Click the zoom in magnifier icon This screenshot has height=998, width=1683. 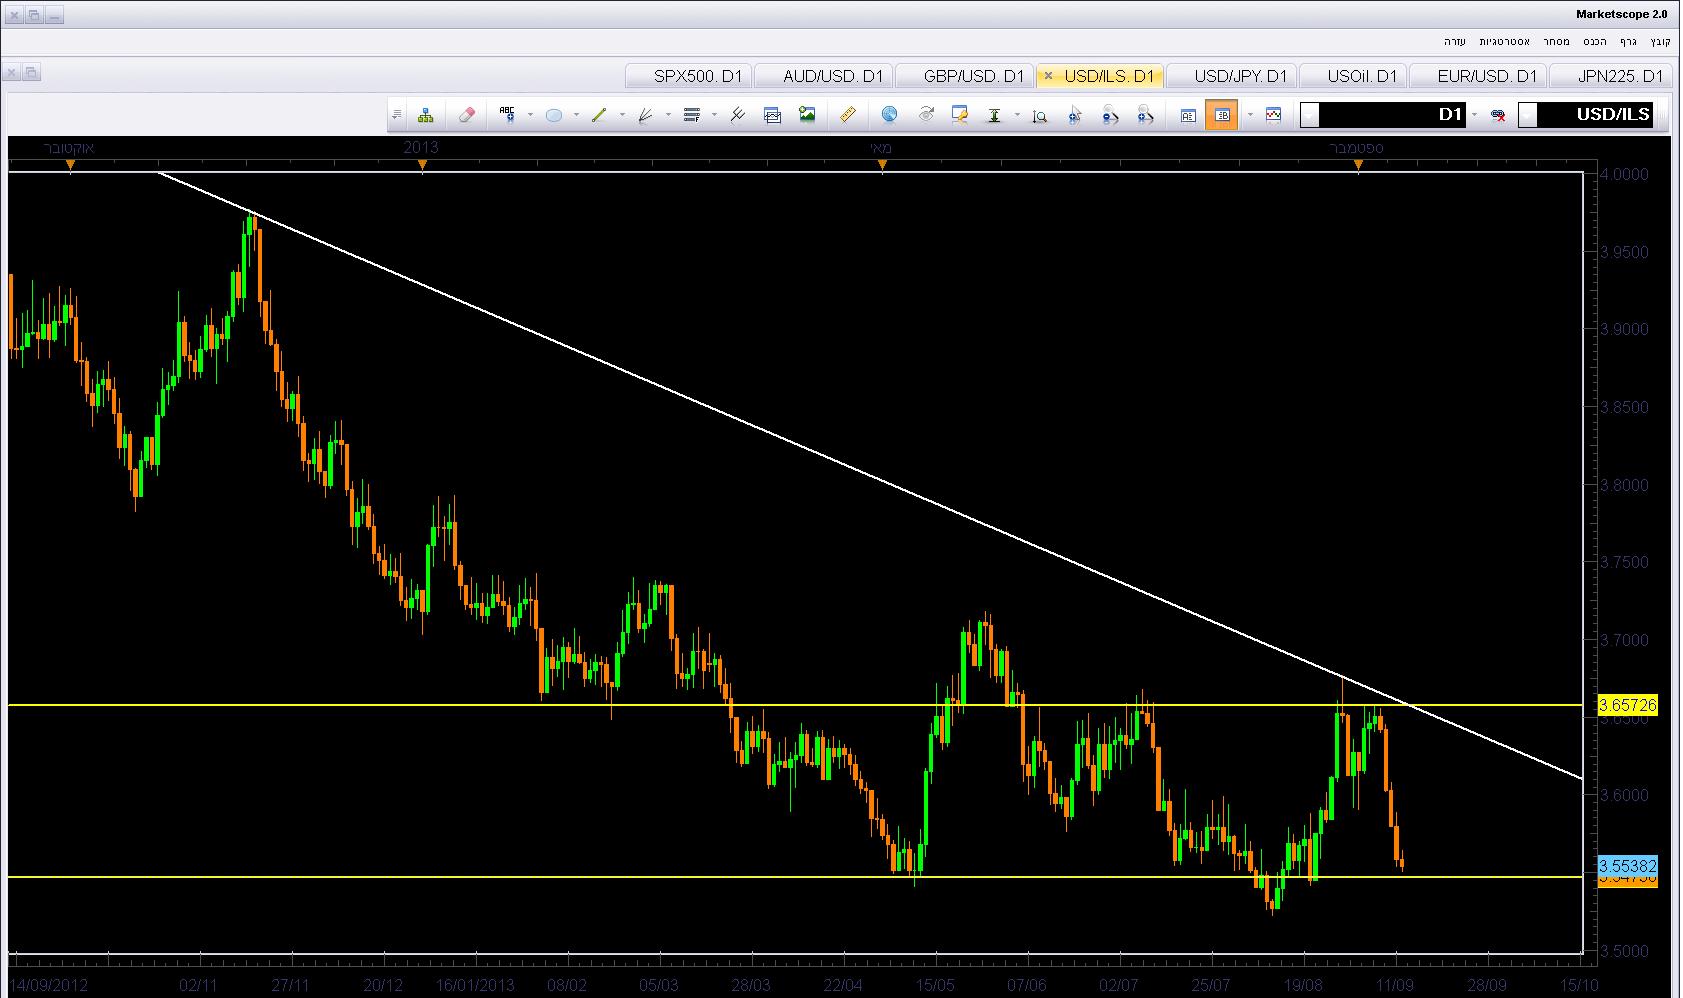tap(1146, 115)
